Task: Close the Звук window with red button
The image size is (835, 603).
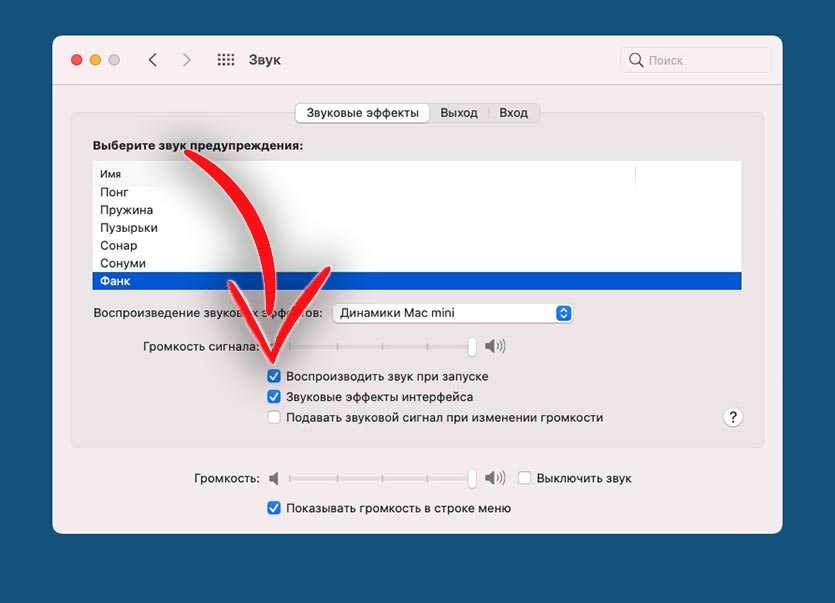Action: pos(77,60)
